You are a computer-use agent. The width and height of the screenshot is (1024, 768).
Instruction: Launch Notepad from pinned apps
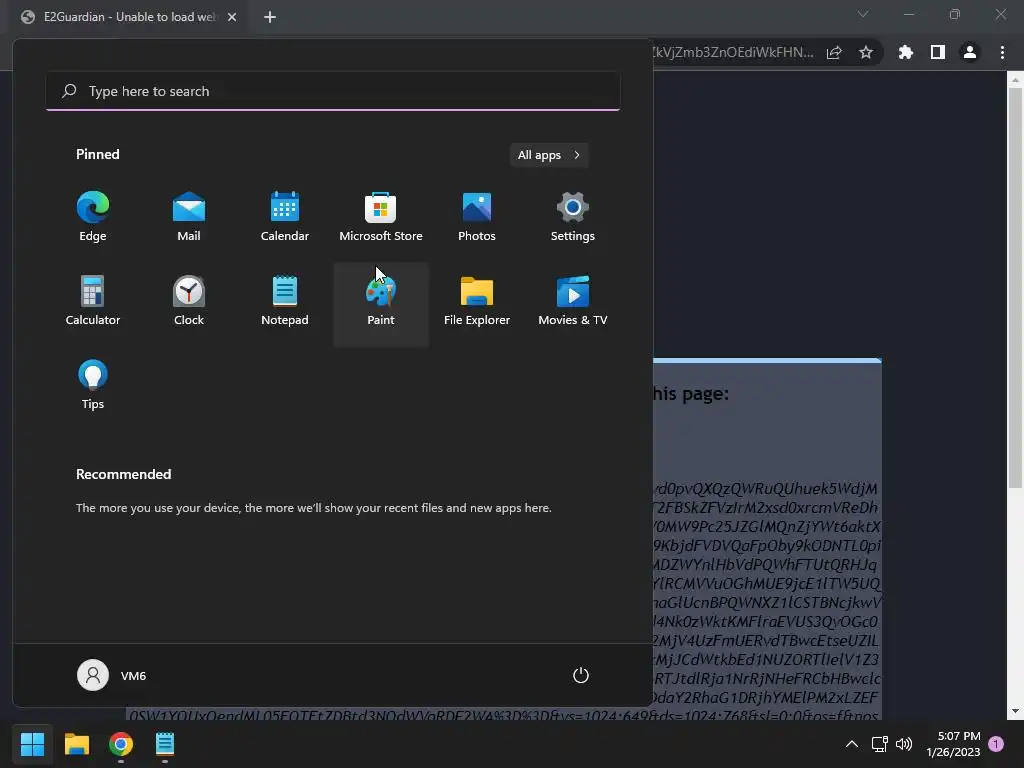point(285,302)
